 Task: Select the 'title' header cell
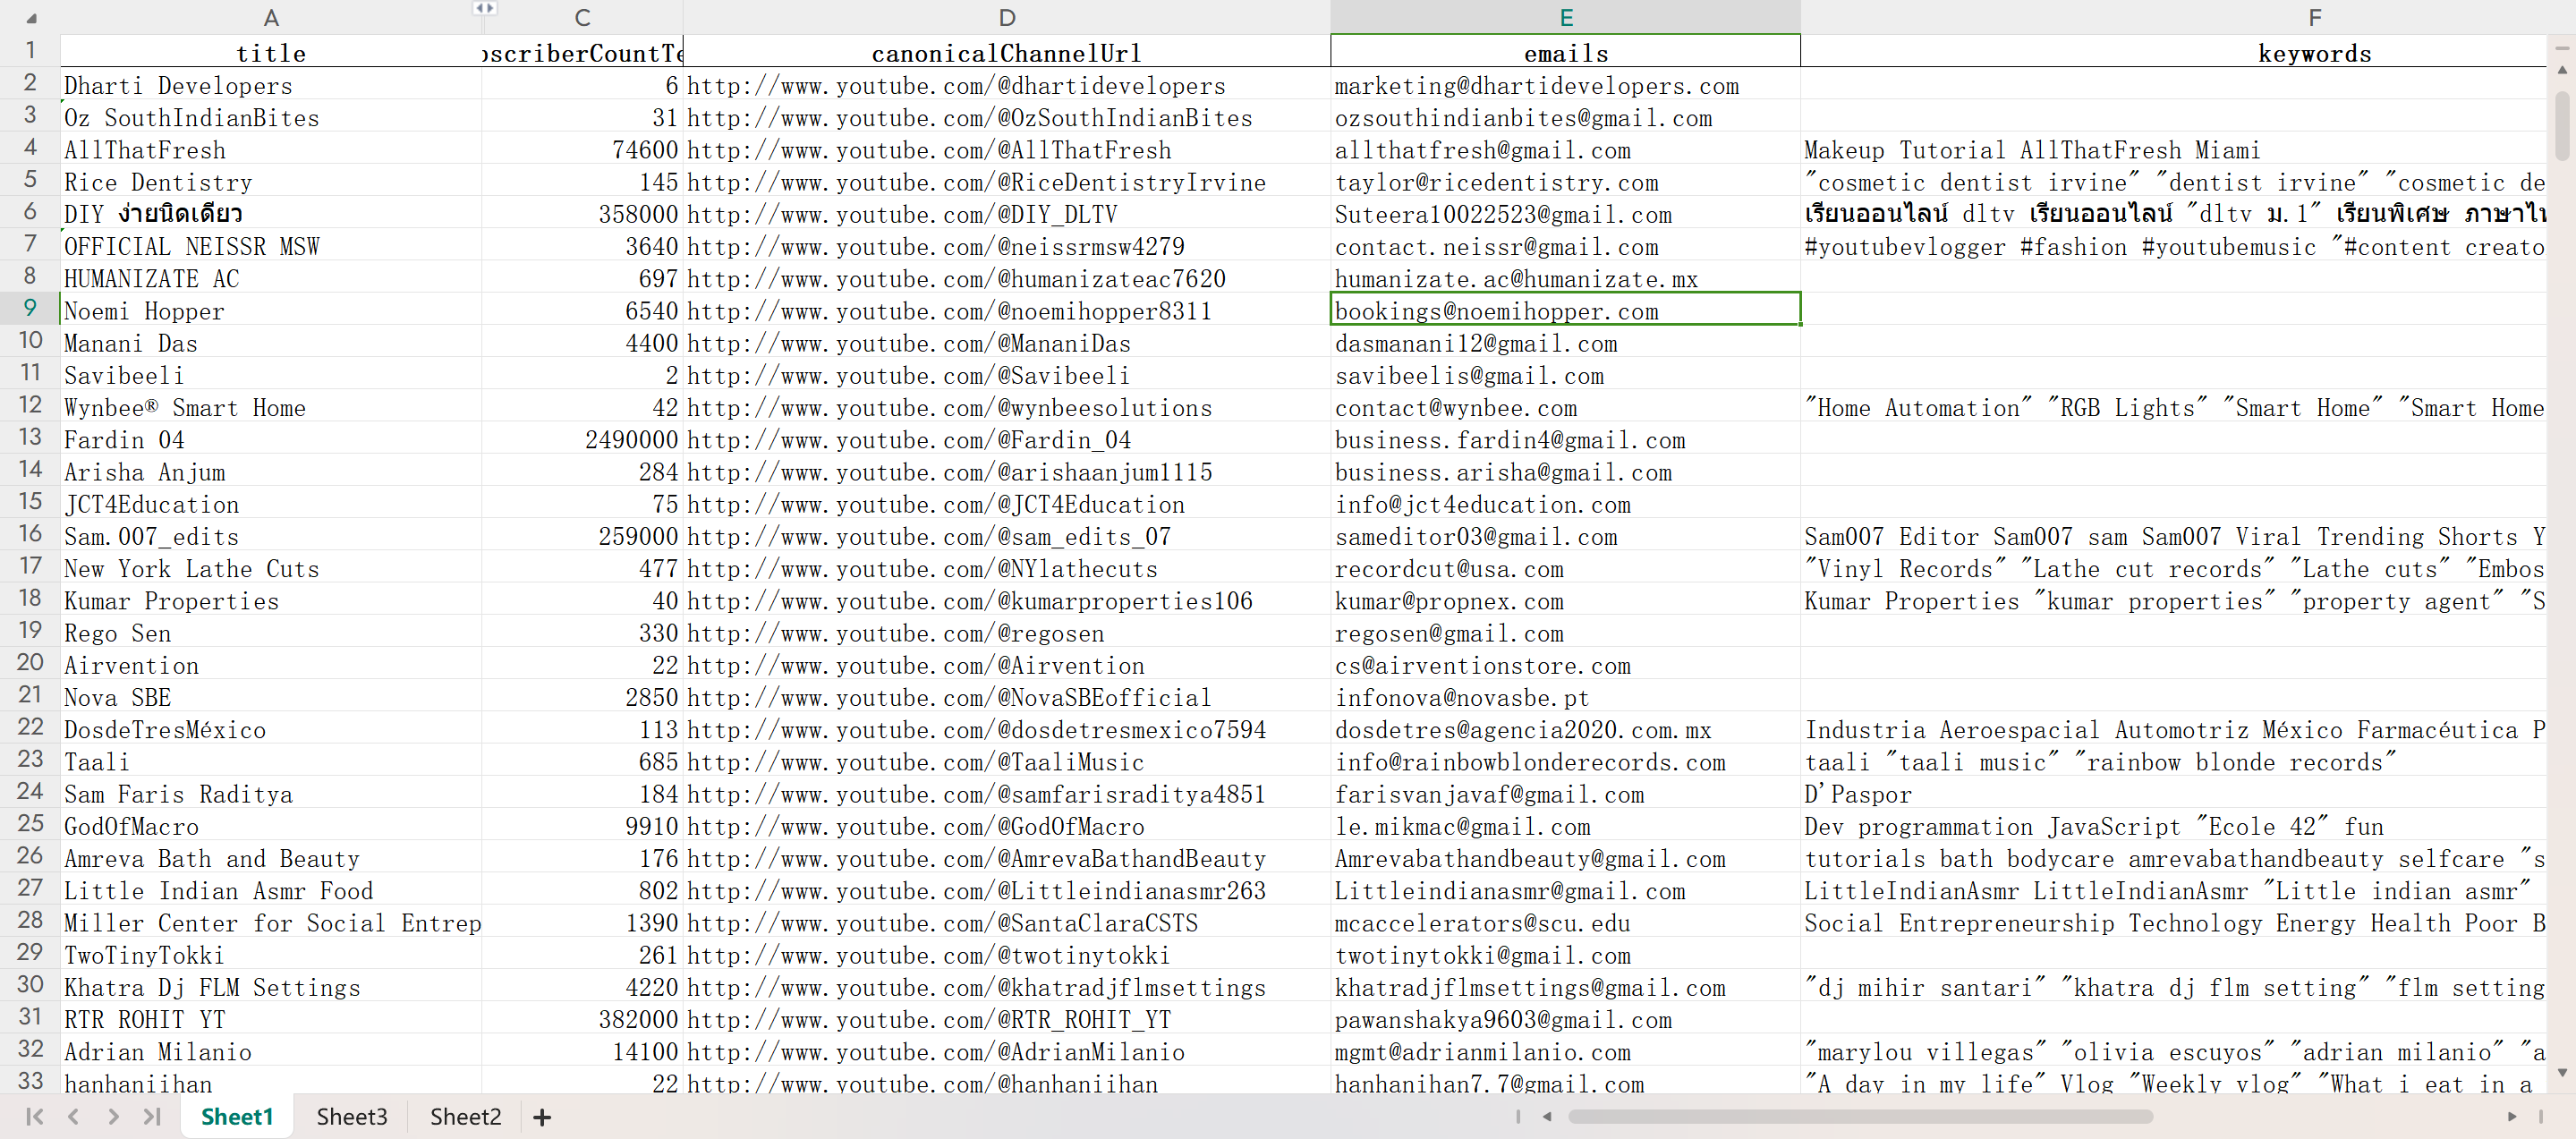tap(271, 52)
